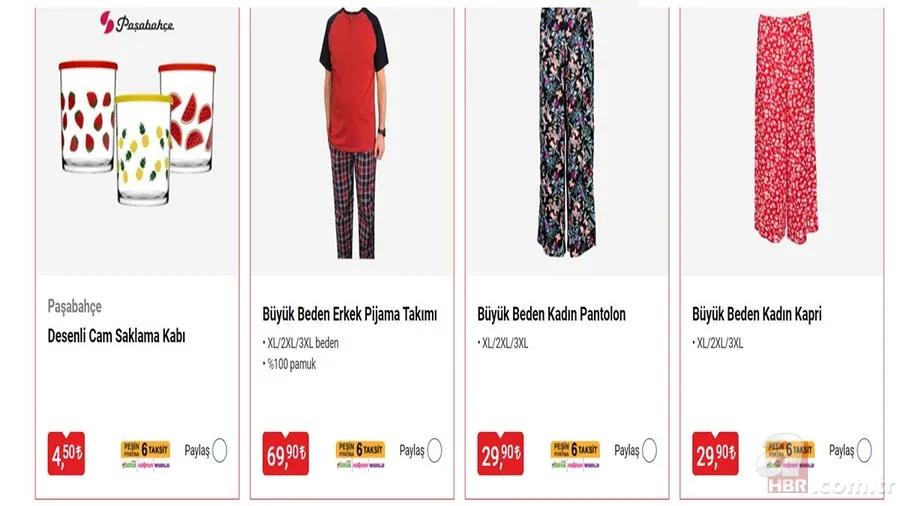Click the 4,50 TL red price tag
The width and height of the screenshot is (900, 506).
pyautogui.click(x=67, y=453)
